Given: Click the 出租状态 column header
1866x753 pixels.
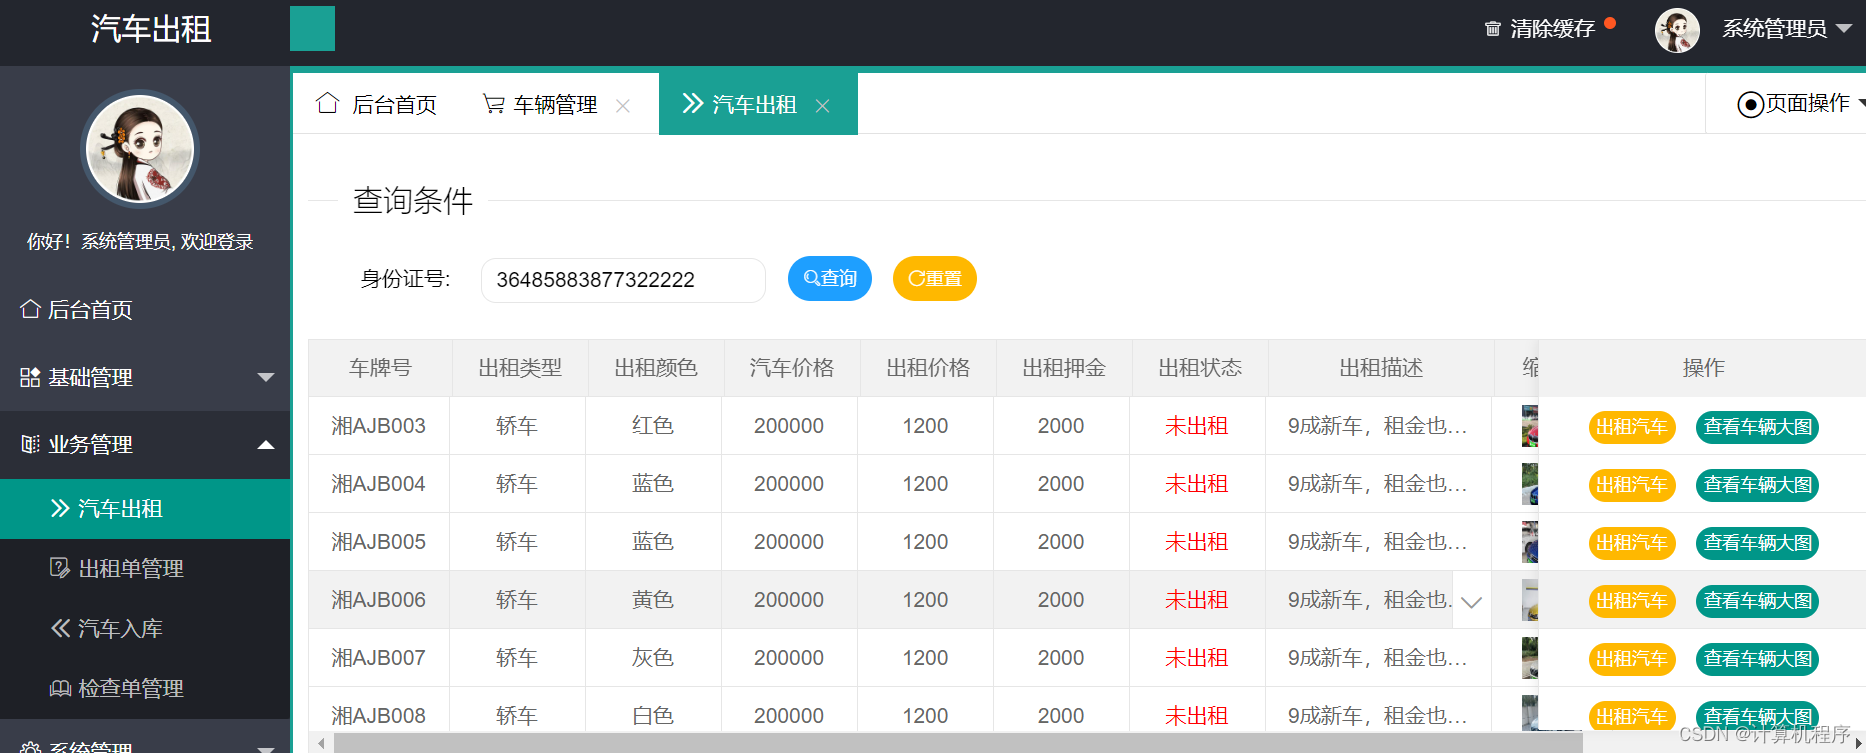Looking at the screenshot, I should click(x=1200, y=368).
